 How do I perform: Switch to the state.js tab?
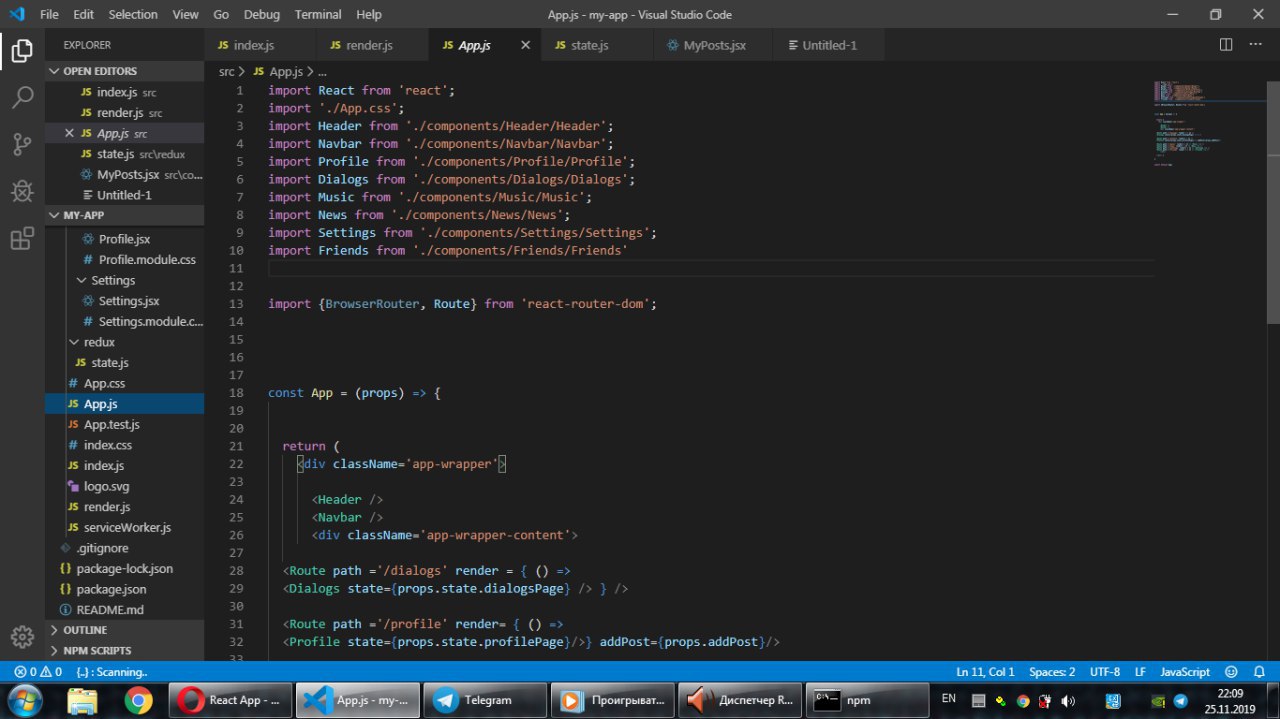pos(589,45)
